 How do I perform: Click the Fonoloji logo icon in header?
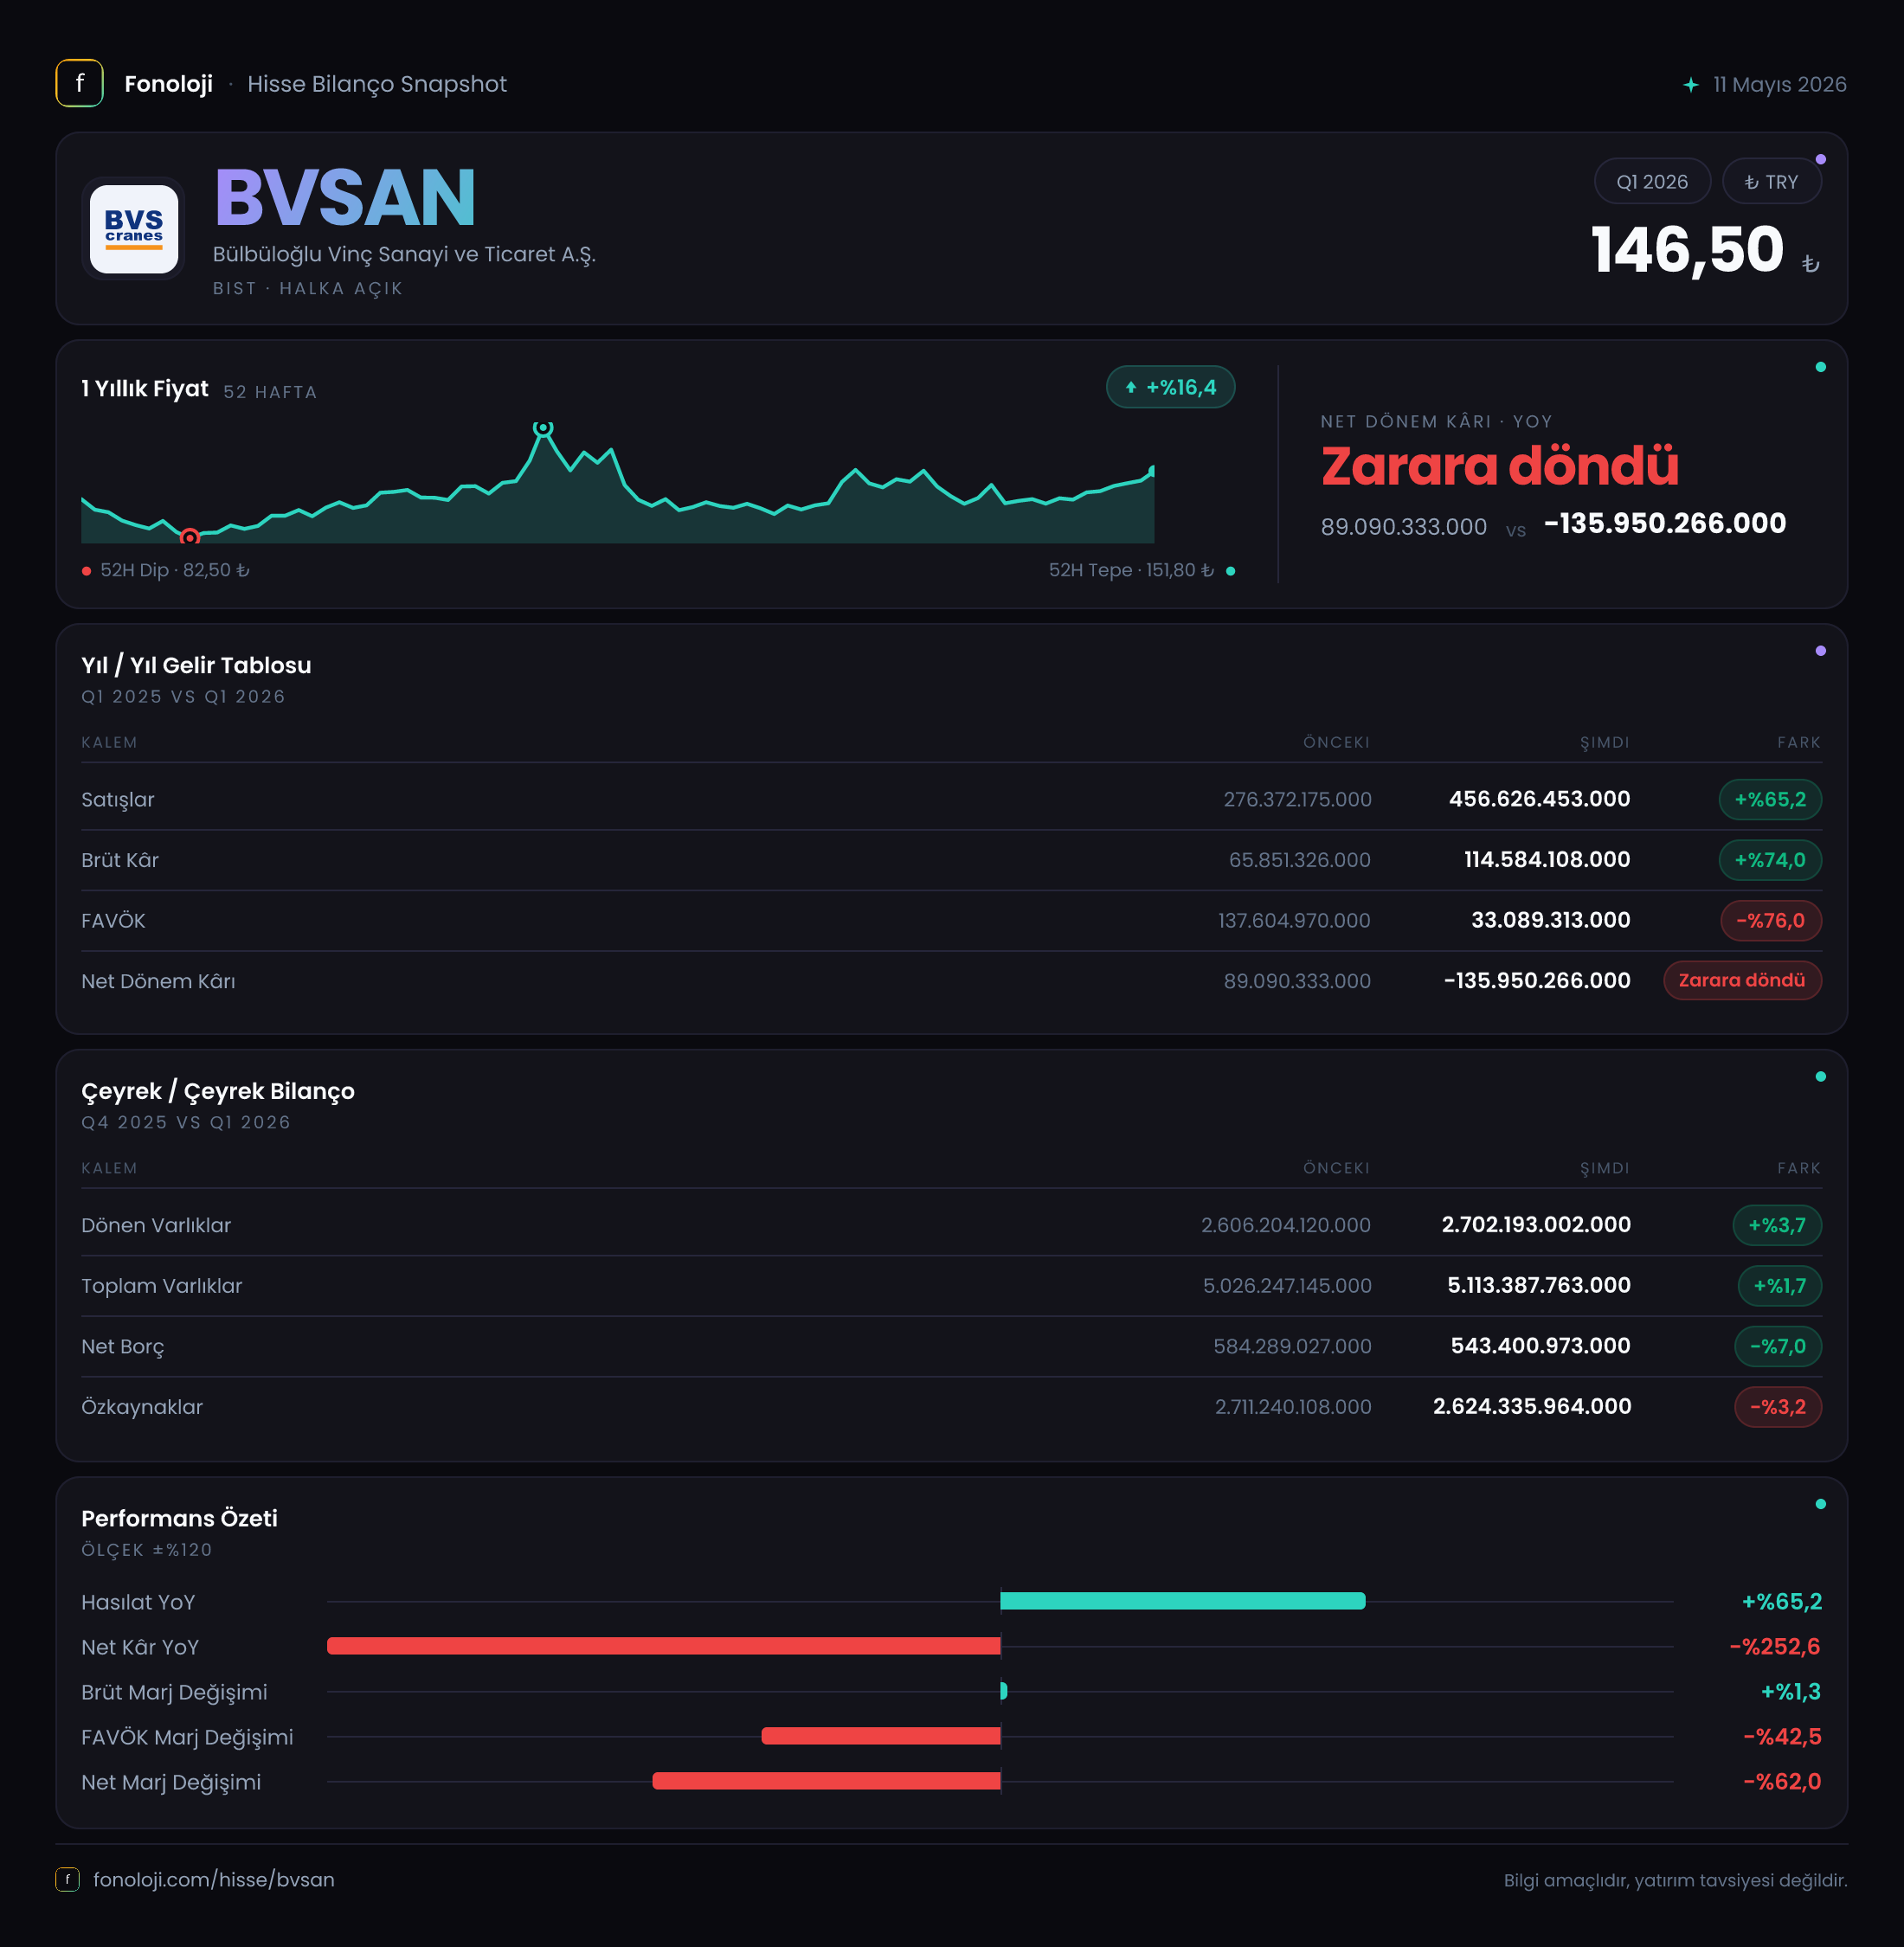click(x=79, y=83)
